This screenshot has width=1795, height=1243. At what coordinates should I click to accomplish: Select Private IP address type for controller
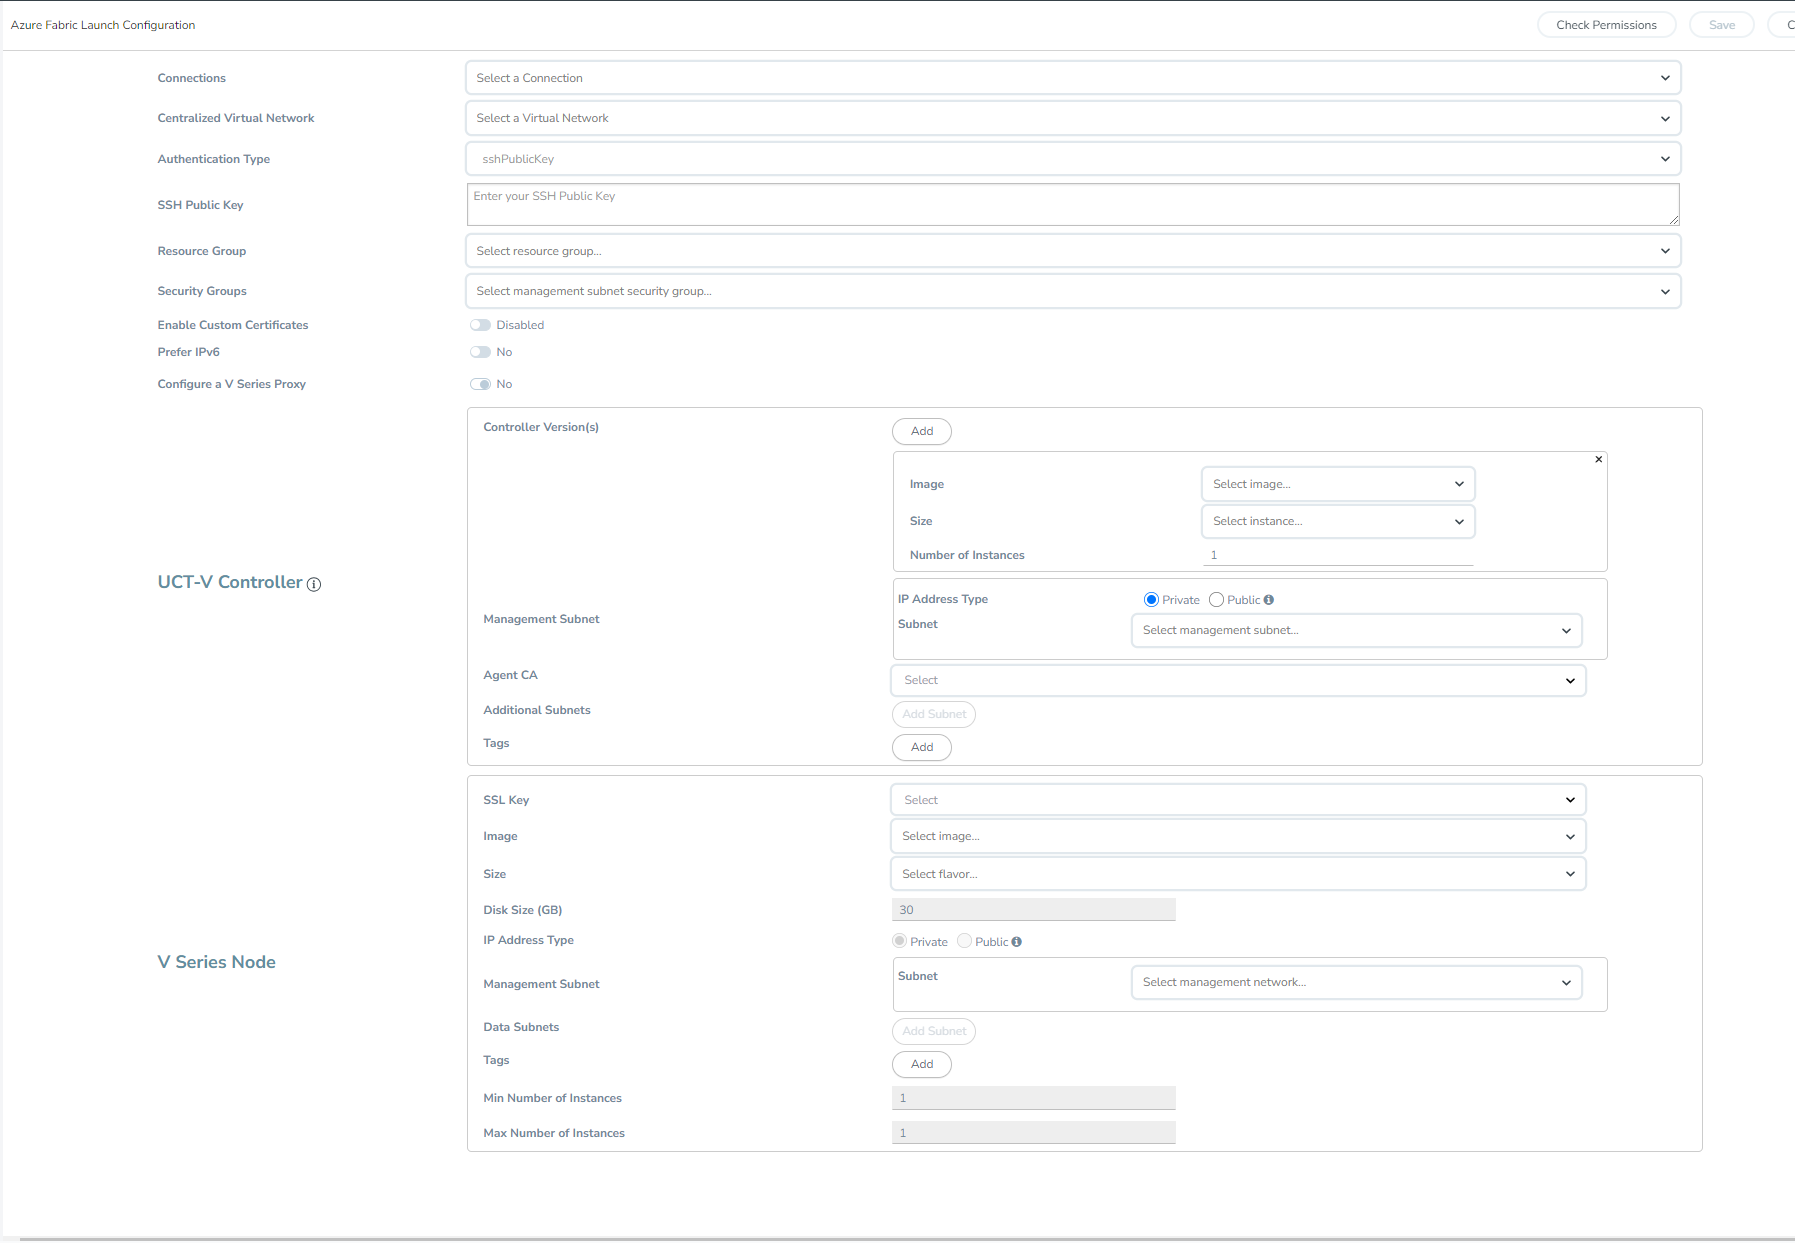click(x=1151, y=600)
